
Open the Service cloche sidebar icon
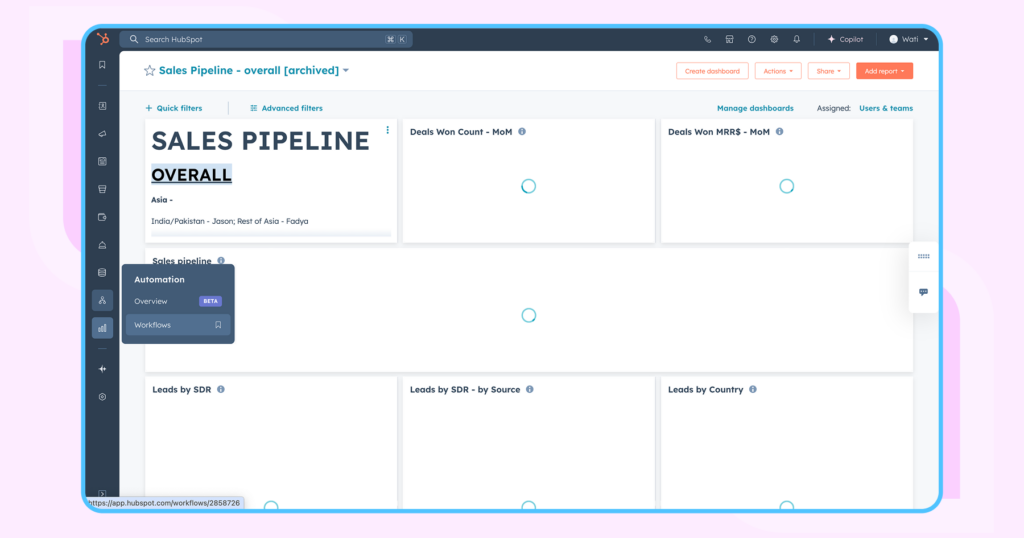tap(103, 245)
